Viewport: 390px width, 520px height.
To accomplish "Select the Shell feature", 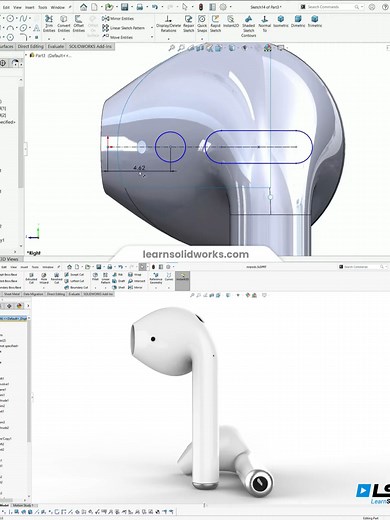I will click(x=118, y=287).
